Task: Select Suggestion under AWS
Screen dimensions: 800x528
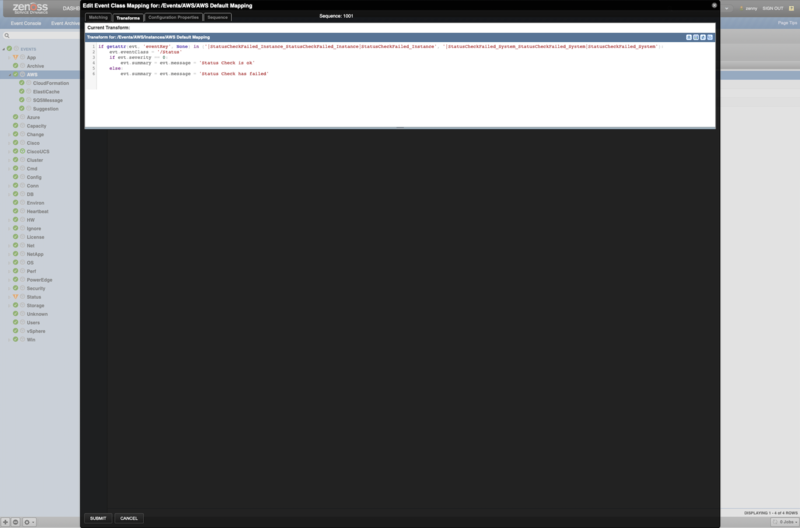Action: pyautogui.click(x=45, y=109)
